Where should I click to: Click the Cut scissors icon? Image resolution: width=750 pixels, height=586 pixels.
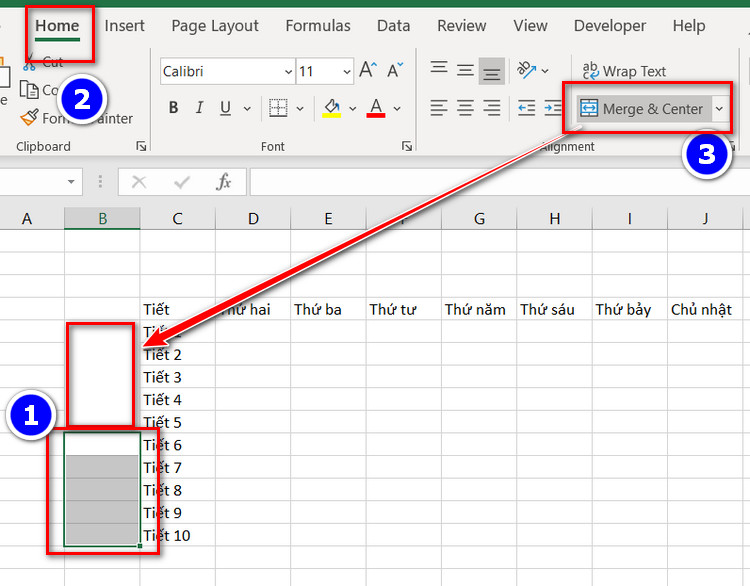tap(30, 62)
